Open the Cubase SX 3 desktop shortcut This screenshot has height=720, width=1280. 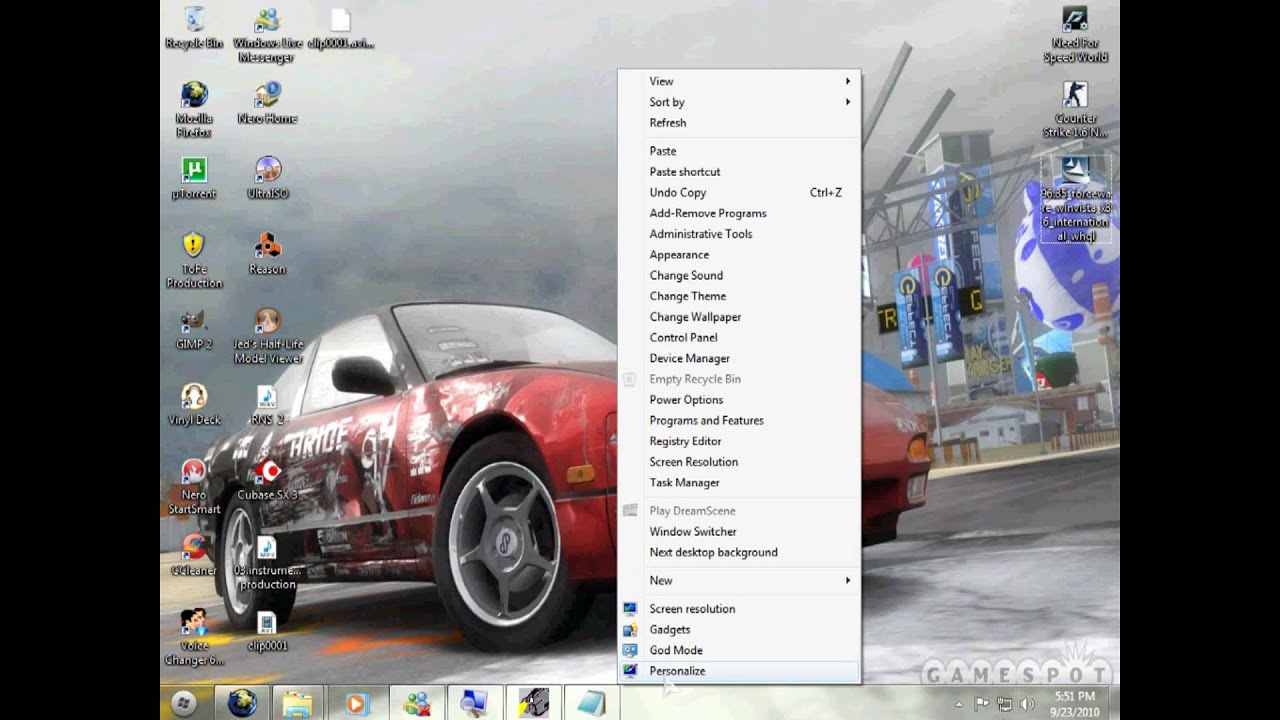[x=267, y=479]
